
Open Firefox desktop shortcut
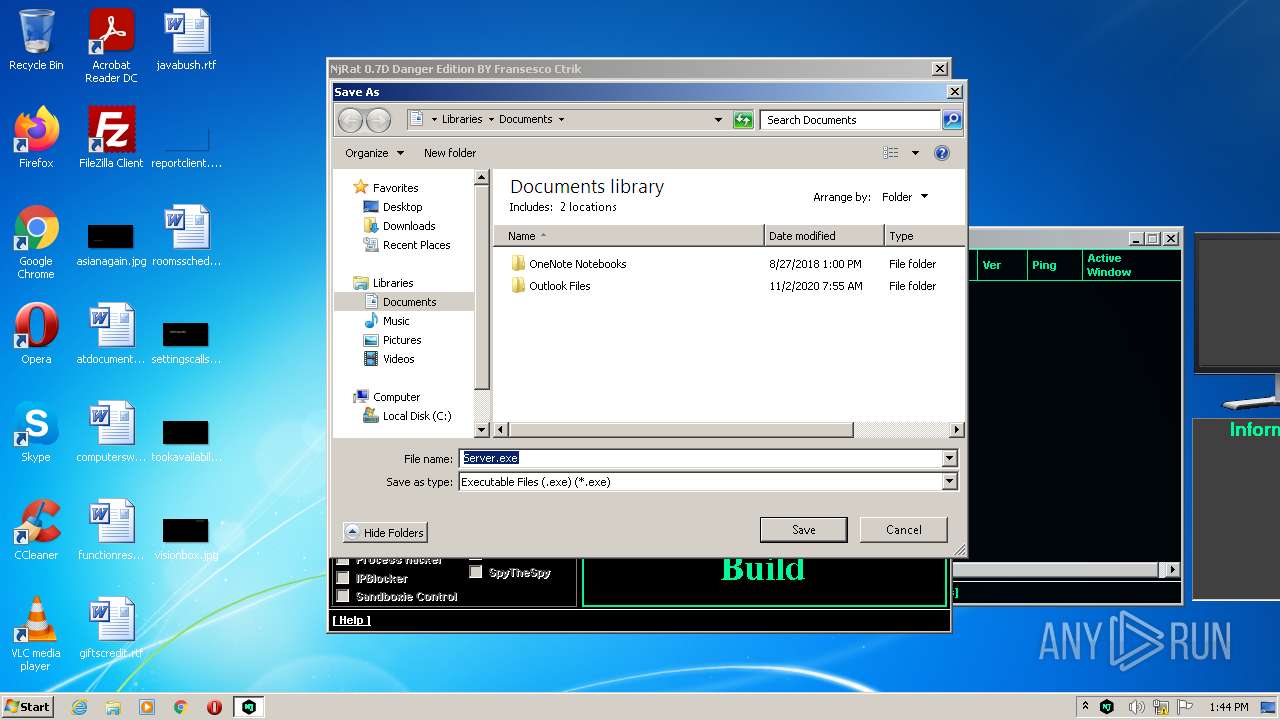click(x=36, y=138)
